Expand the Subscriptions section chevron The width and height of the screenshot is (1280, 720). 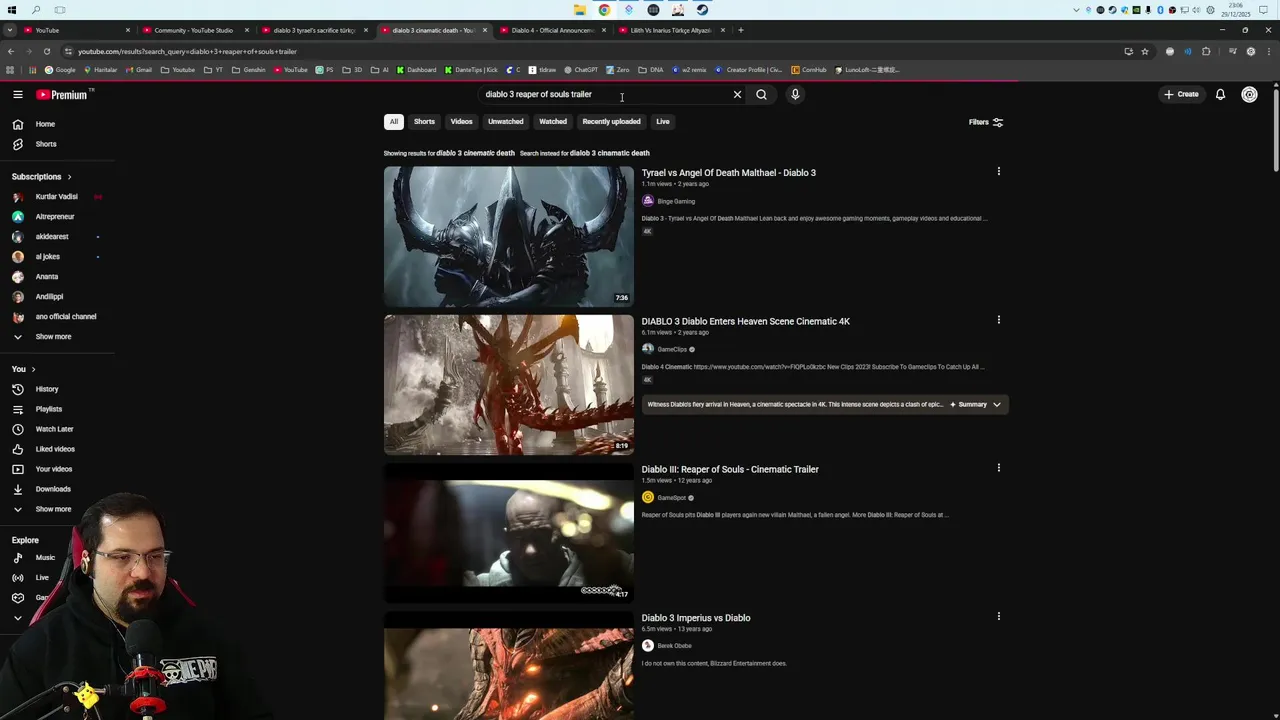69,177
